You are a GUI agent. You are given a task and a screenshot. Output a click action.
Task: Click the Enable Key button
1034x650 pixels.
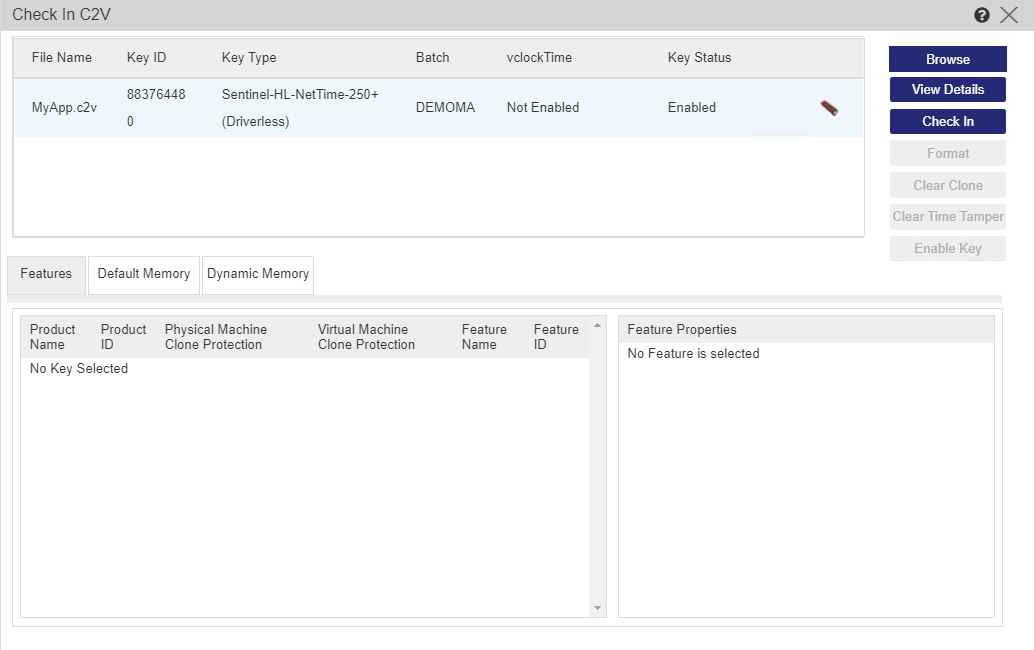[x=946, y=248]
